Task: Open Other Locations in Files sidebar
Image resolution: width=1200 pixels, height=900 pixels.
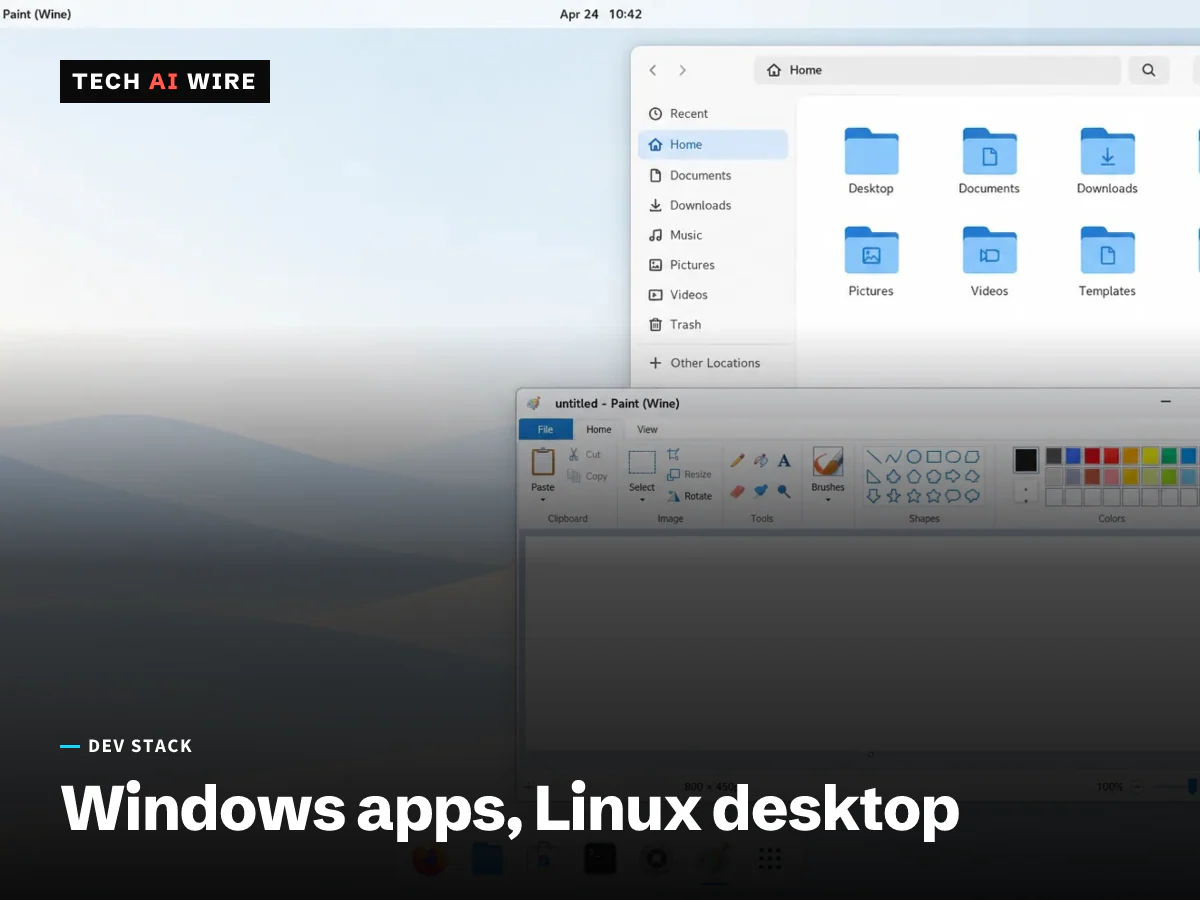Action: 713,363
